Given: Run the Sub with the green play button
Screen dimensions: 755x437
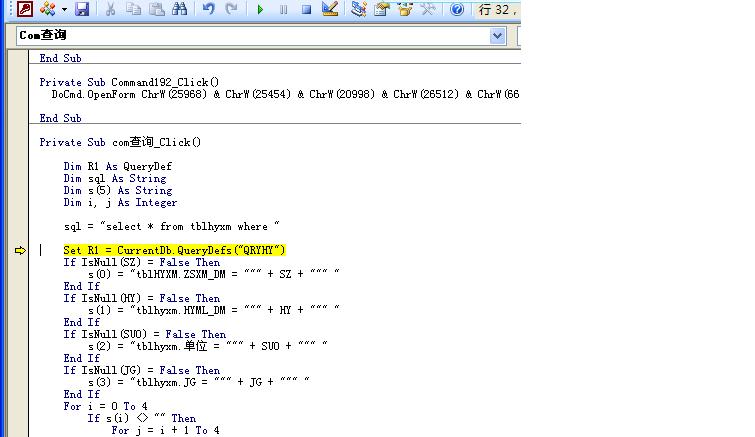Looking at the screenshot, I should click(260, 9).
